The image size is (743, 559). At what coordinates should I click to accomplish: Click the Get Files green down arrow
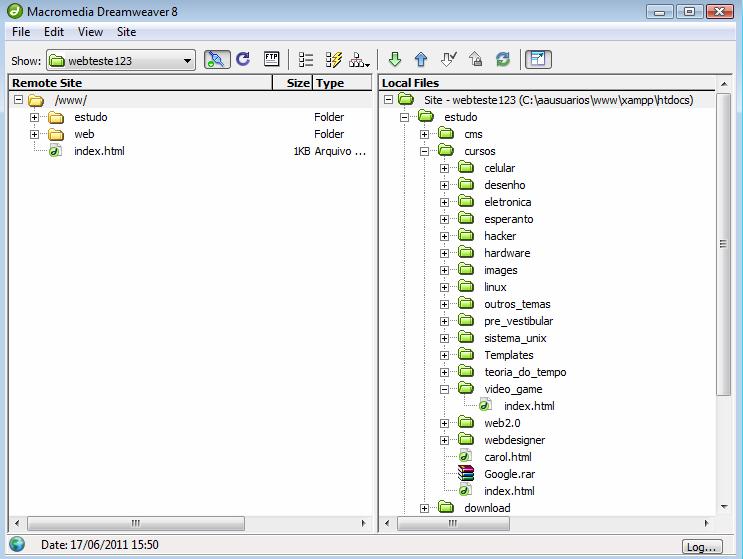394,60
